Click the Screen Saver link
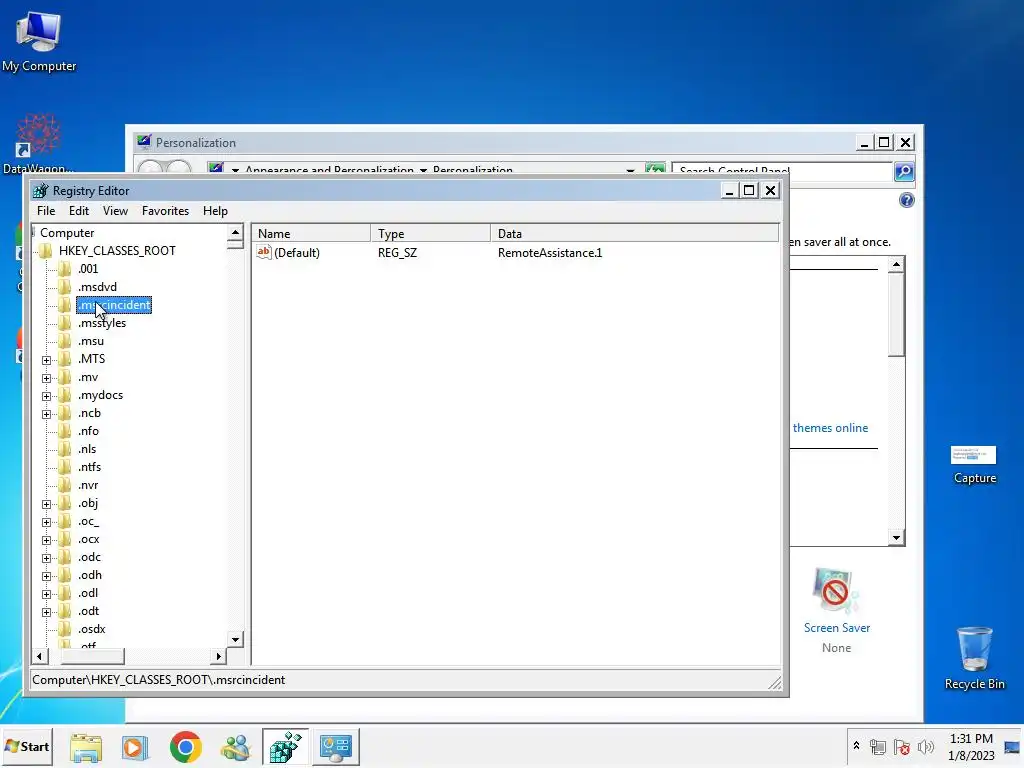1024x768 pixels. coord(837,628)
